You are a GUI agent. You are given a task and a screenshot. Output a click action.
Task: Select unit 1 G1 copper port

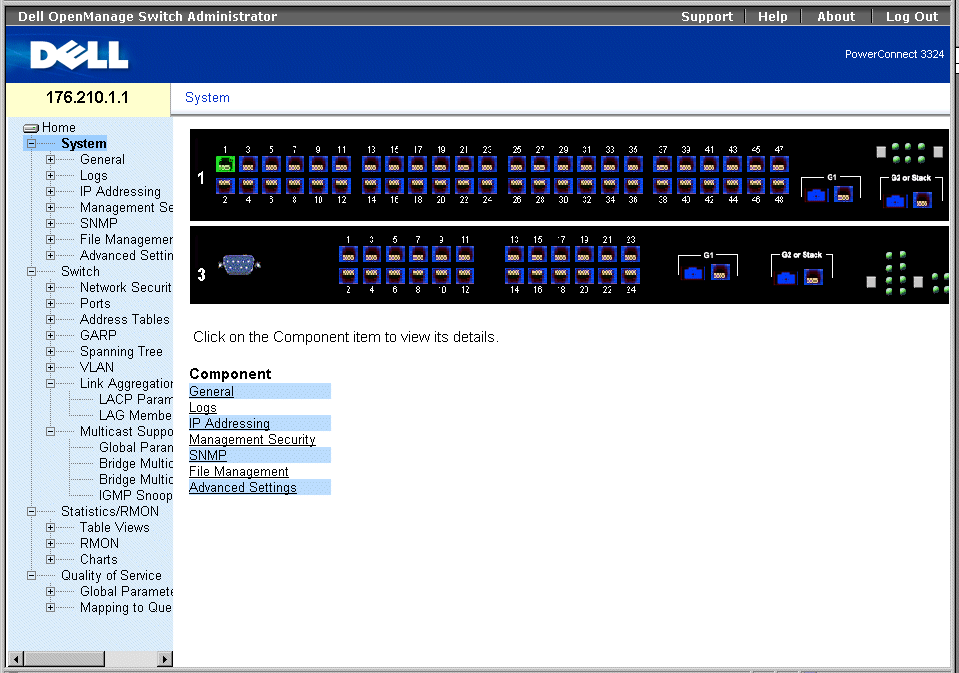[x=843, y=195]
